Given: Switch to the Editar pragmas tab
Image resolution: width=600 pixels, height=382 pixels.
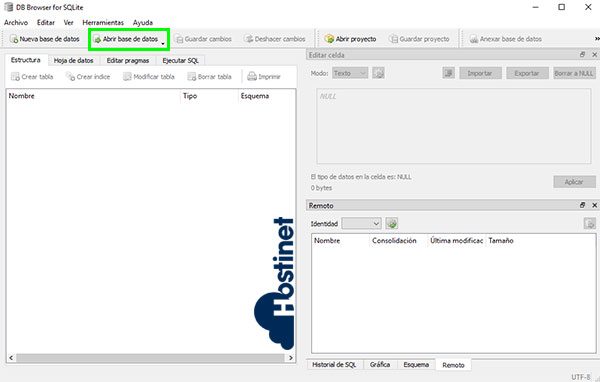Looking at the screenshot, I should [x=128, y=60].
